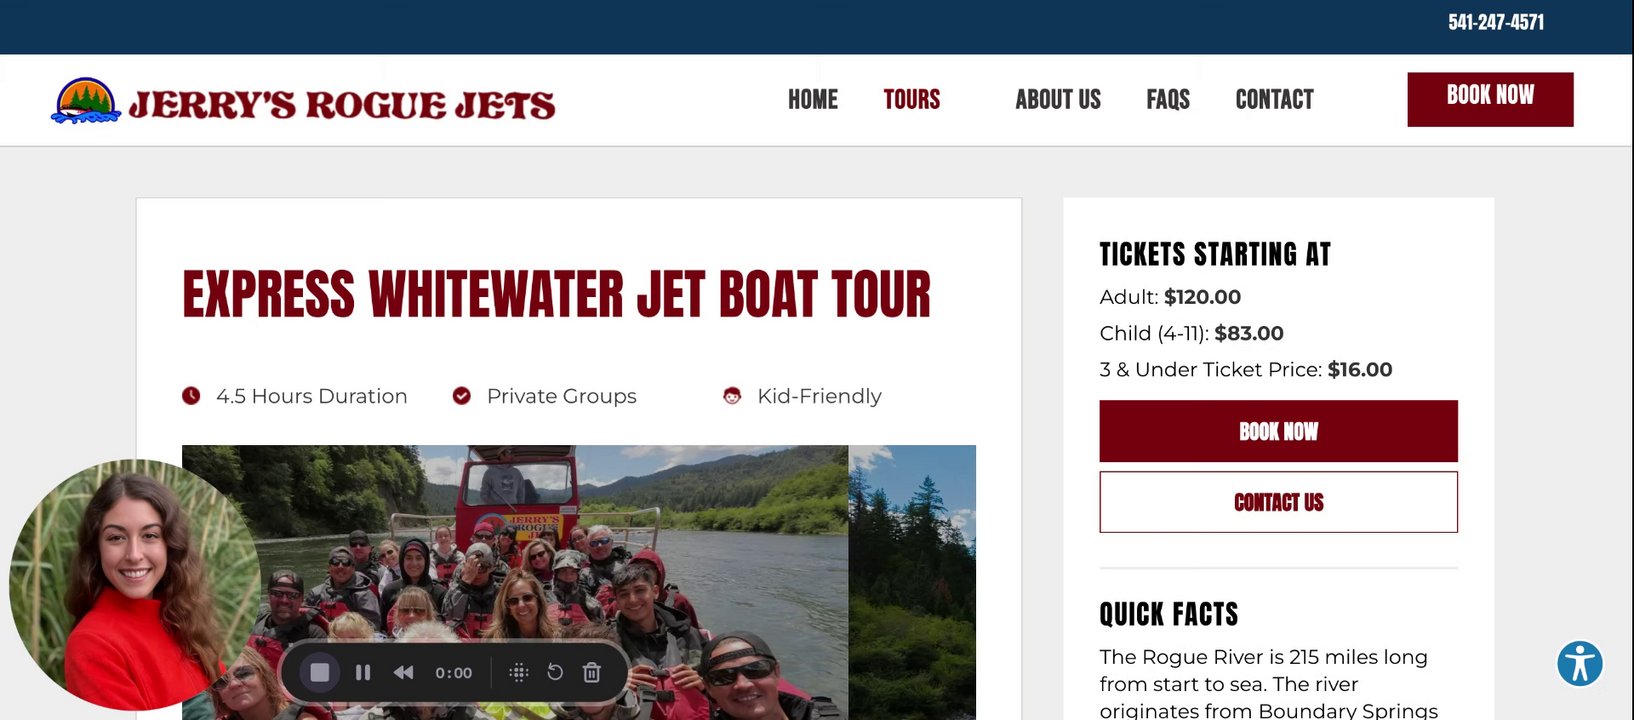The image size is (1634, 720).
Task: Stop the screen recording
Action: (320, 672)
